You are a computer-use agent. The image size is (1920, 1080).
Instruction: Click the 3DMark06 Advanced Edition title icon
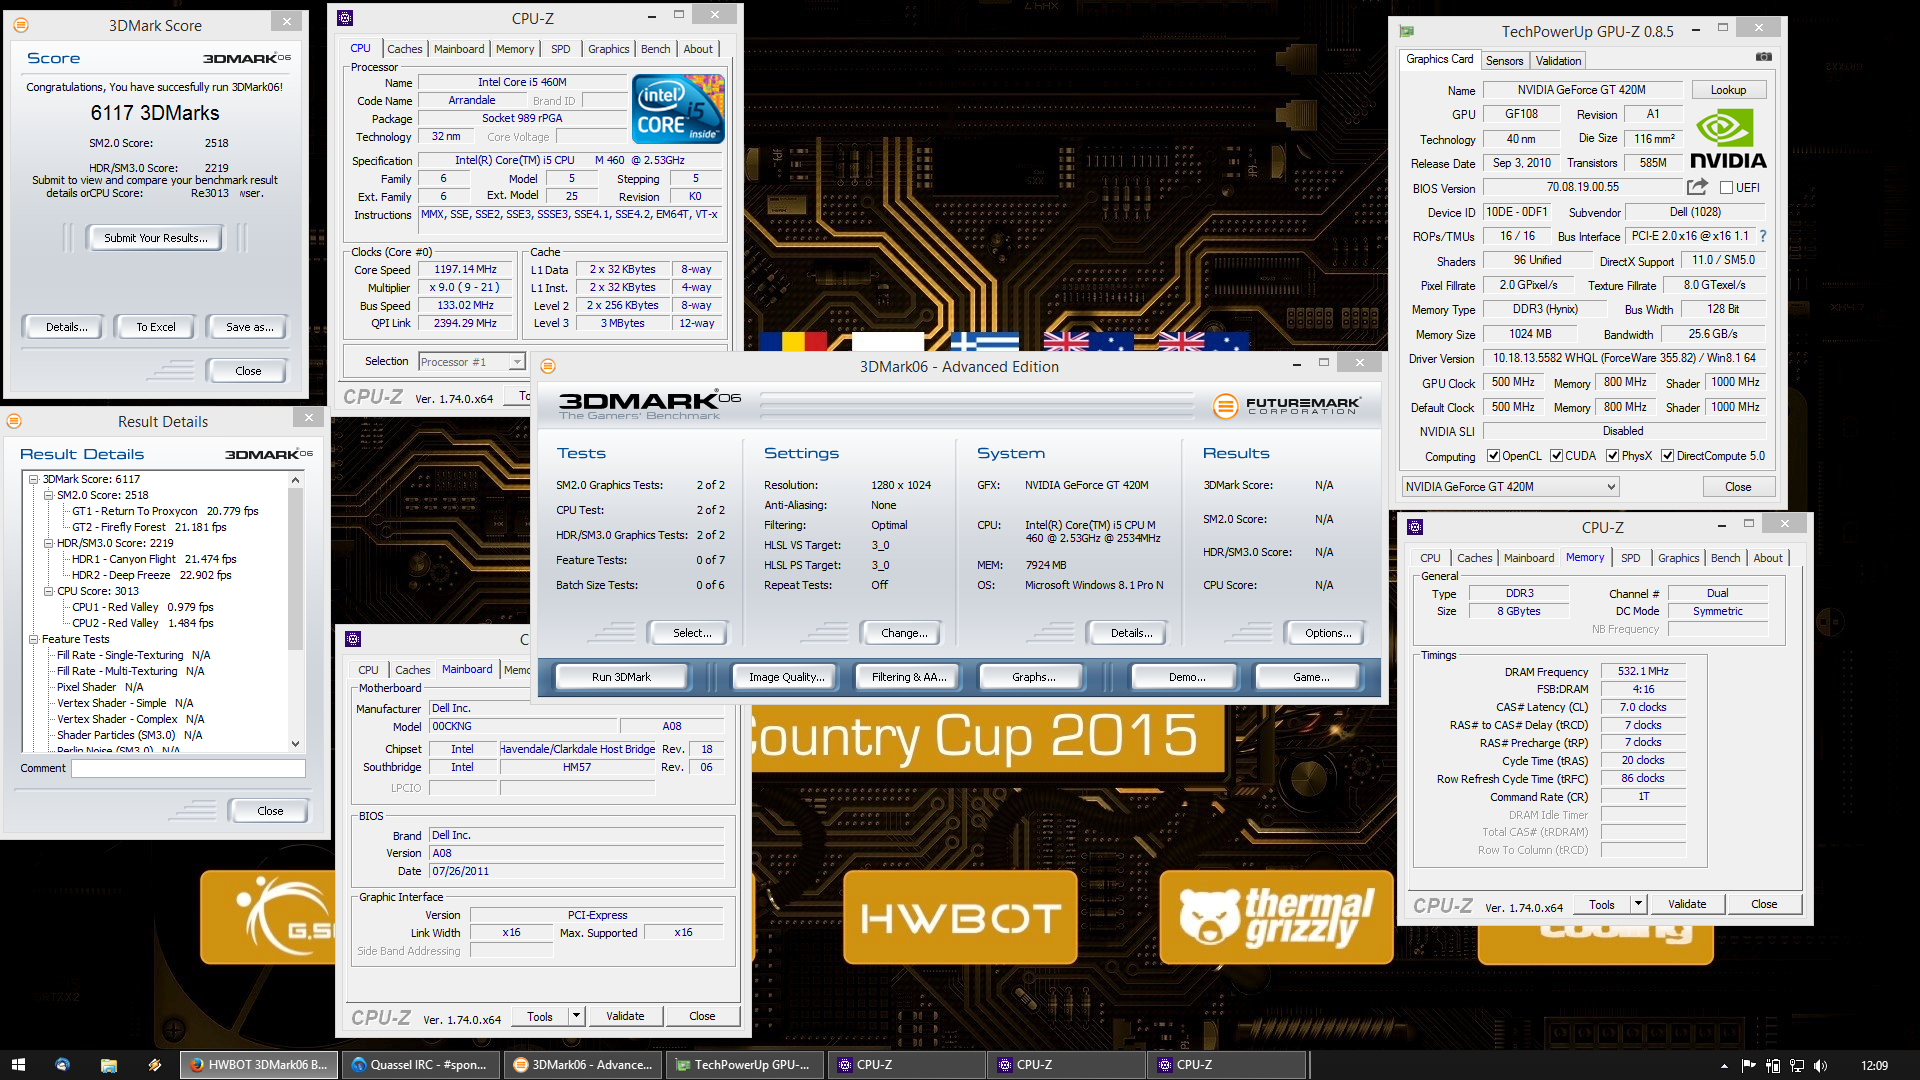pyautogui.click(x=548, y=366)
